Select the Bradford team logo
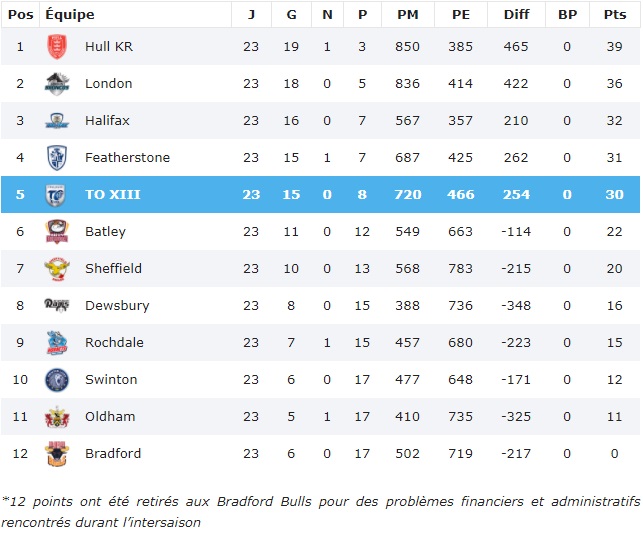643x538 pixels. [57, 454]
